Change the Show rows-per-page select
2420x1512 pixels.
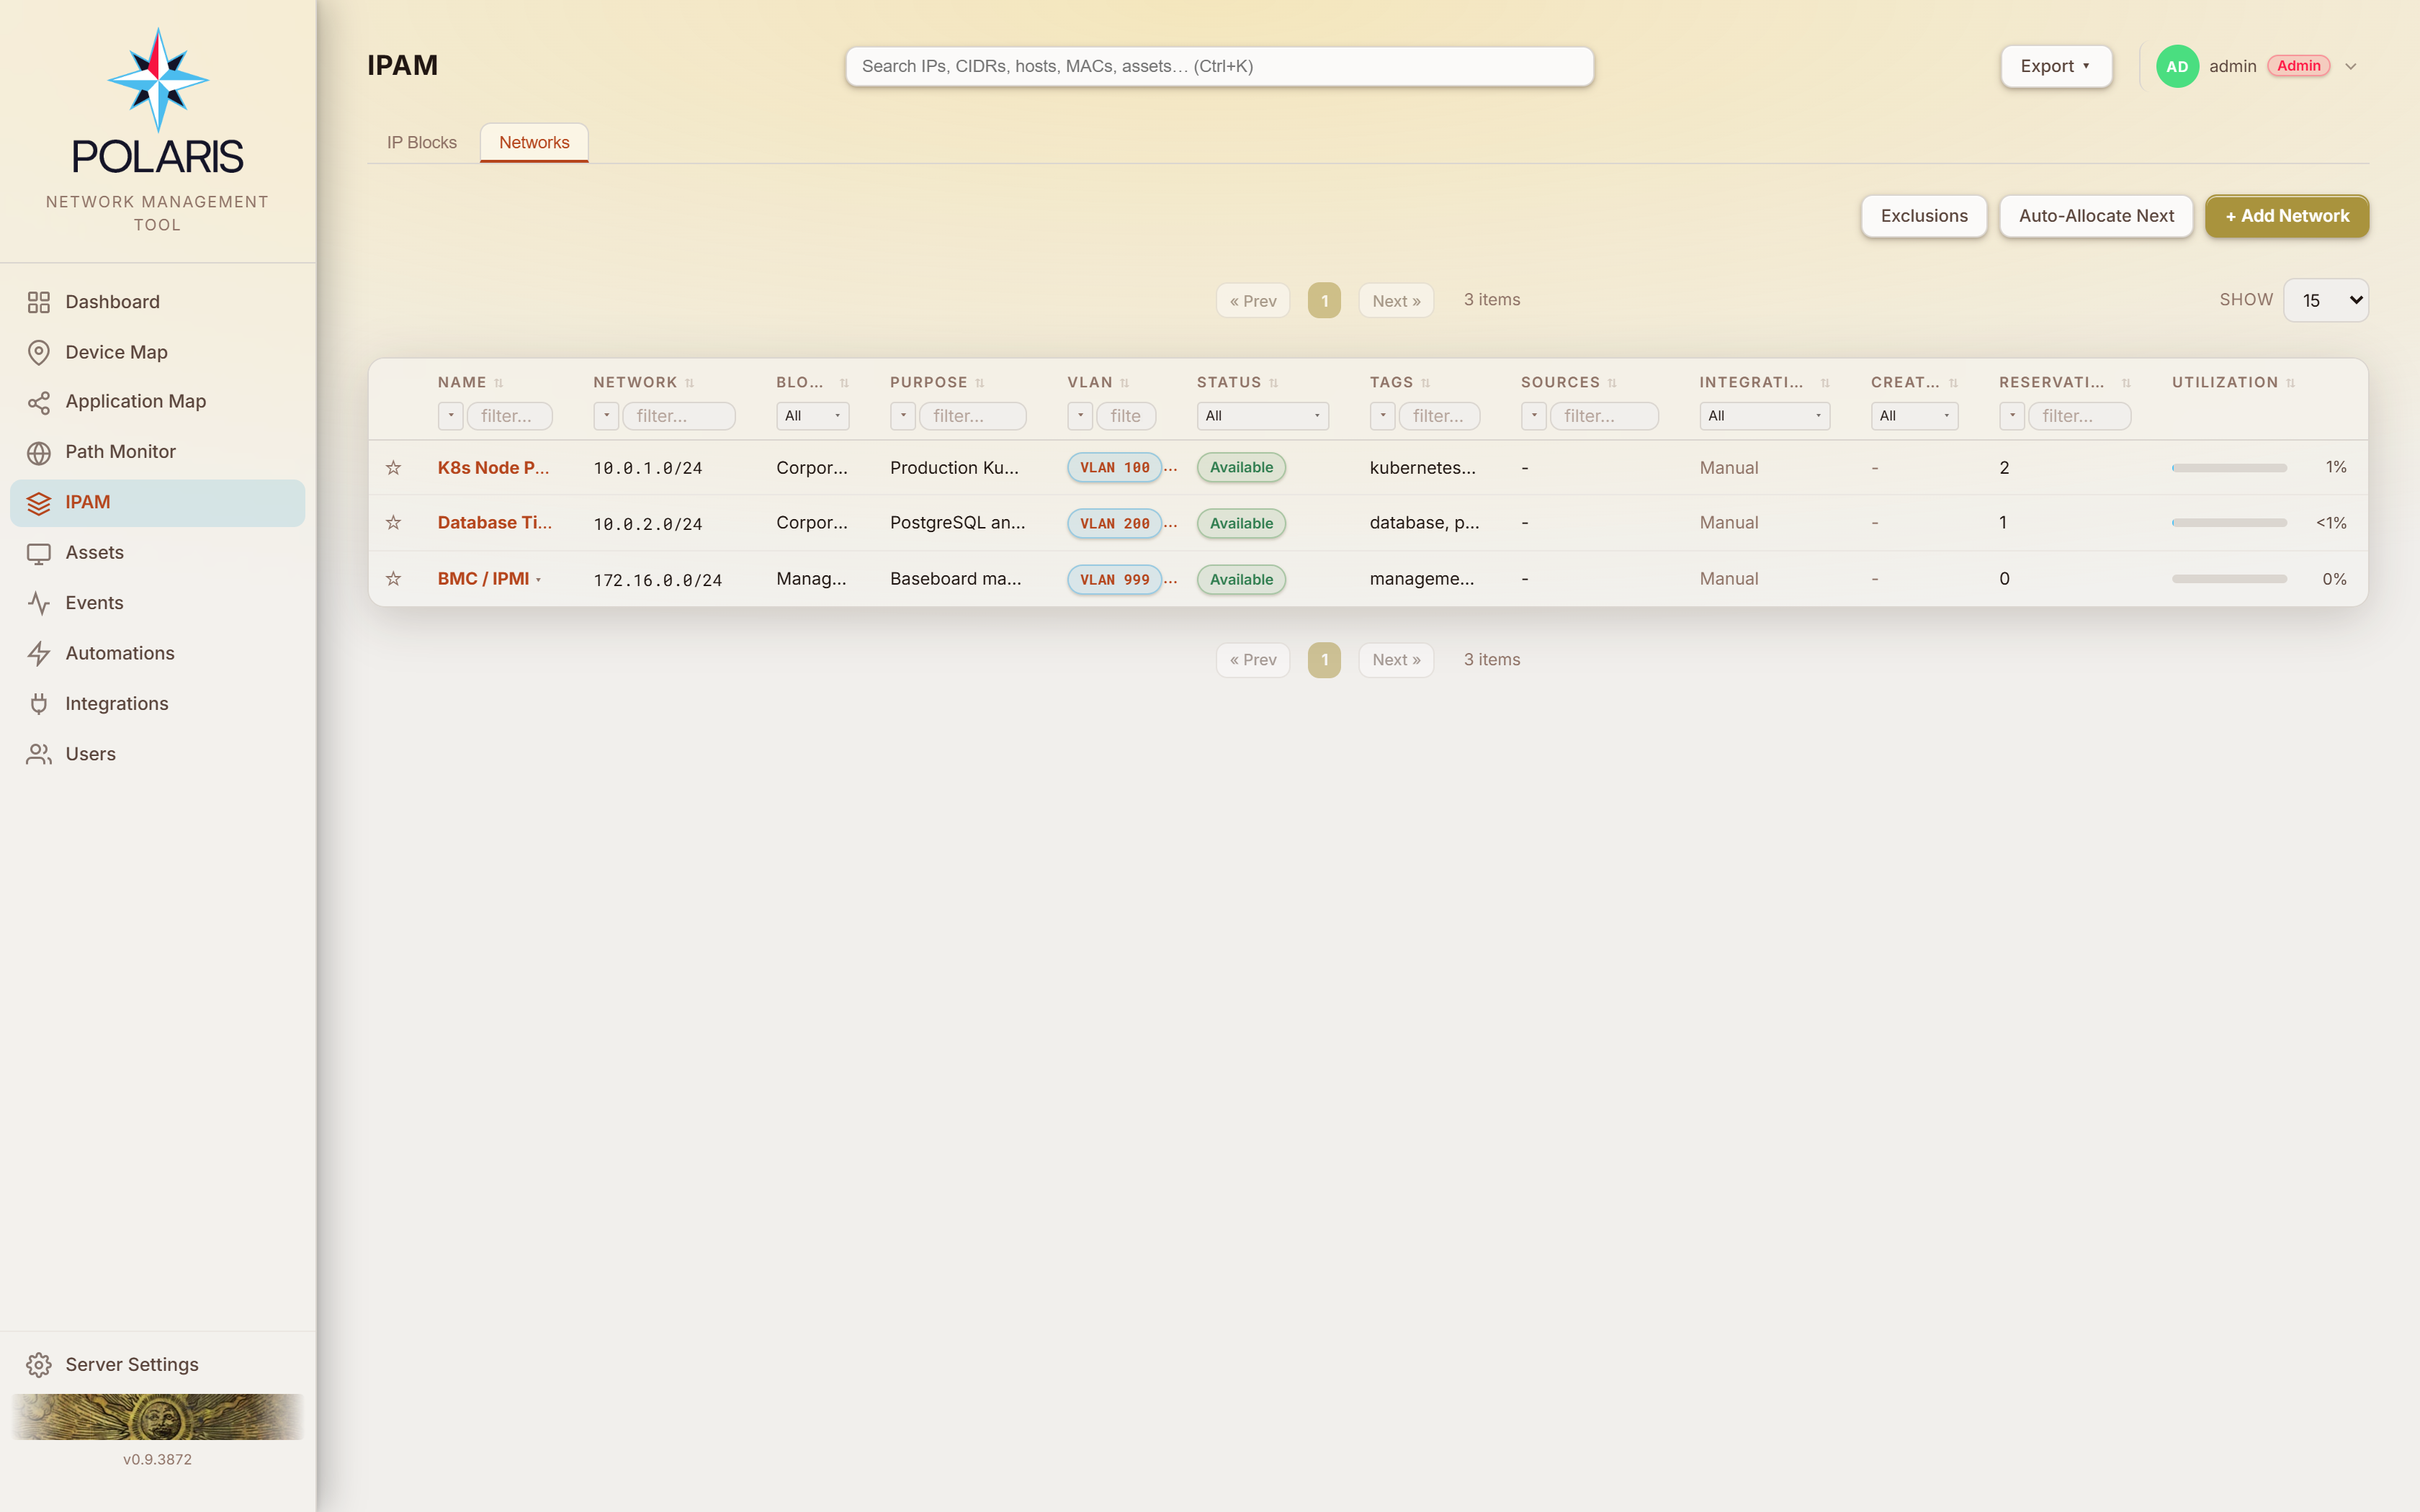[2326, 300]
